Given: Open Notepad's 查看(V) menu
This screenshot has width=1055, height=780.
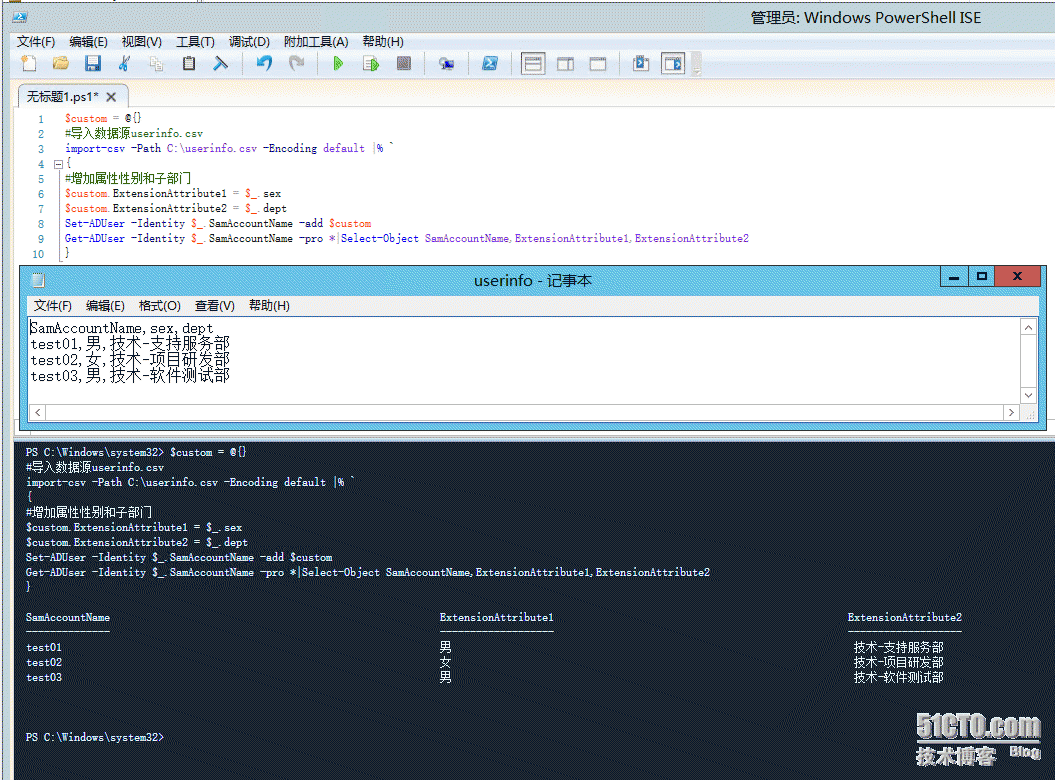Looking at the screenshot, I should point(215,306).
